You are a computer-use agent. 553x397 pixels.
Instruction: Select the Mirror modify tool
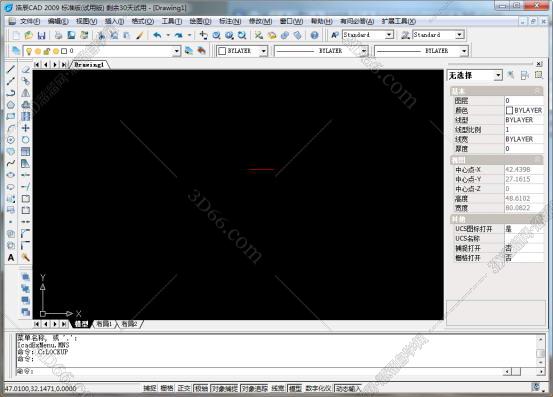[25, 93]
